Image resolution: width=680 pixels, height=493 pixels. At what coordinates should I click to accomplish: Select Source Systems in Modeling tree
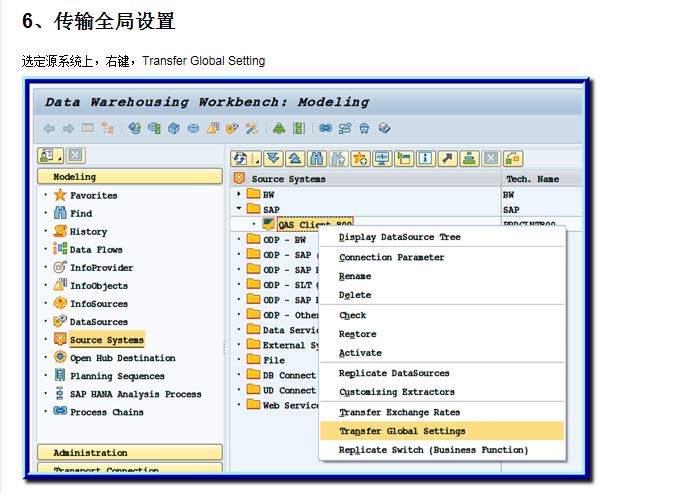[x=107, y=340]
